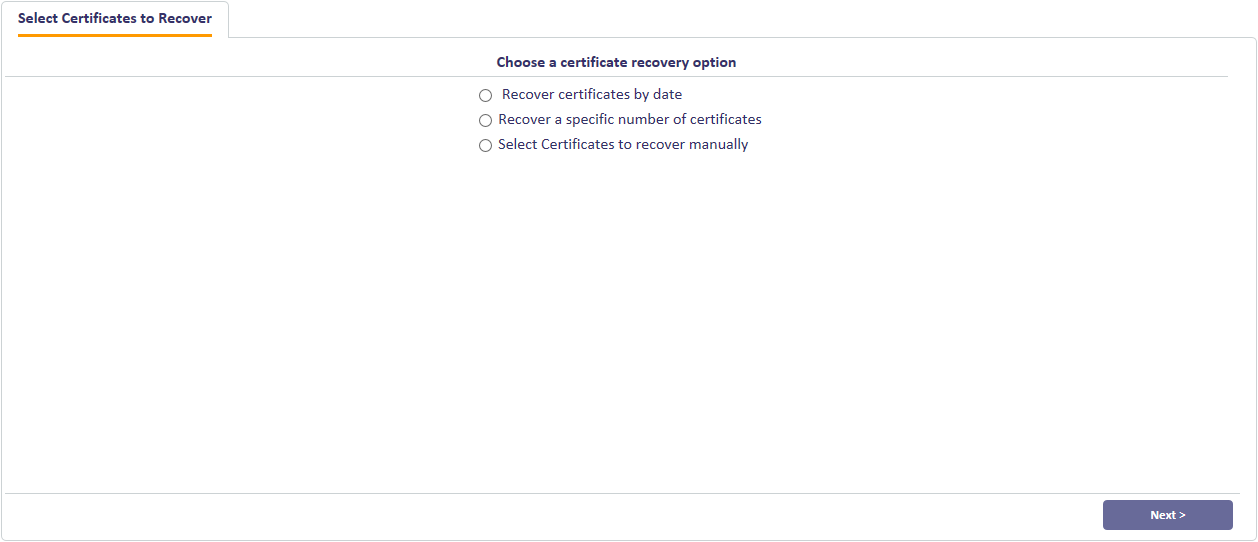Click the 'Choose a certificate recovery option' heading
This screenshot has width=1258, height=542.
click(x=616, y=62)
